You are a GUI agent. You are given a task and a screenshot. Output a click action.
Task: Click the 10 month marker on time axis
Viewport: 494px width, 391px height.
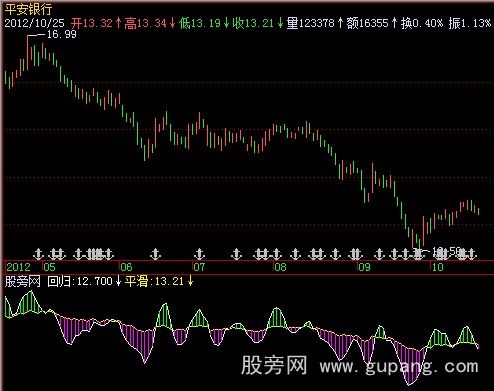point(438,267)
